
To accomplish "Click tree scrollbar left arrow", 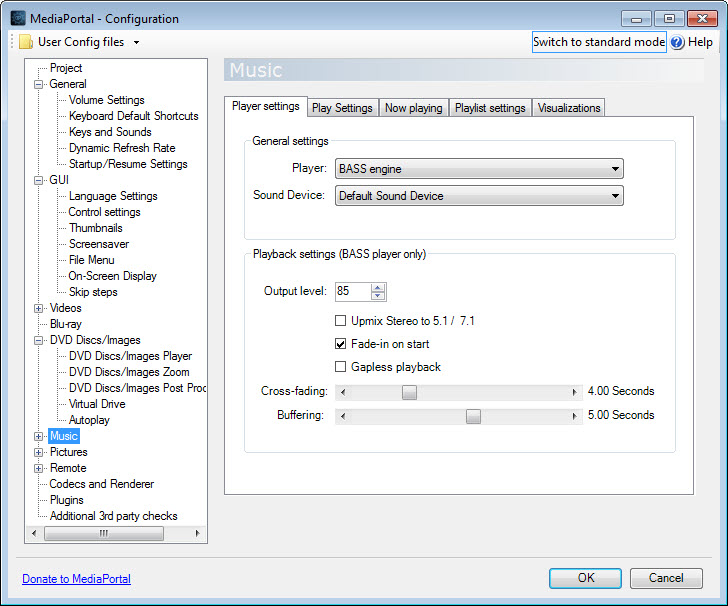I will click(34, 533).
